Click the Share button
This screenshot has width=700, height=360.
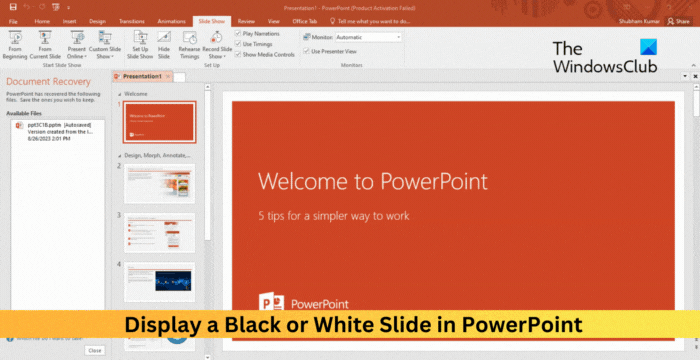pos(678,21)
